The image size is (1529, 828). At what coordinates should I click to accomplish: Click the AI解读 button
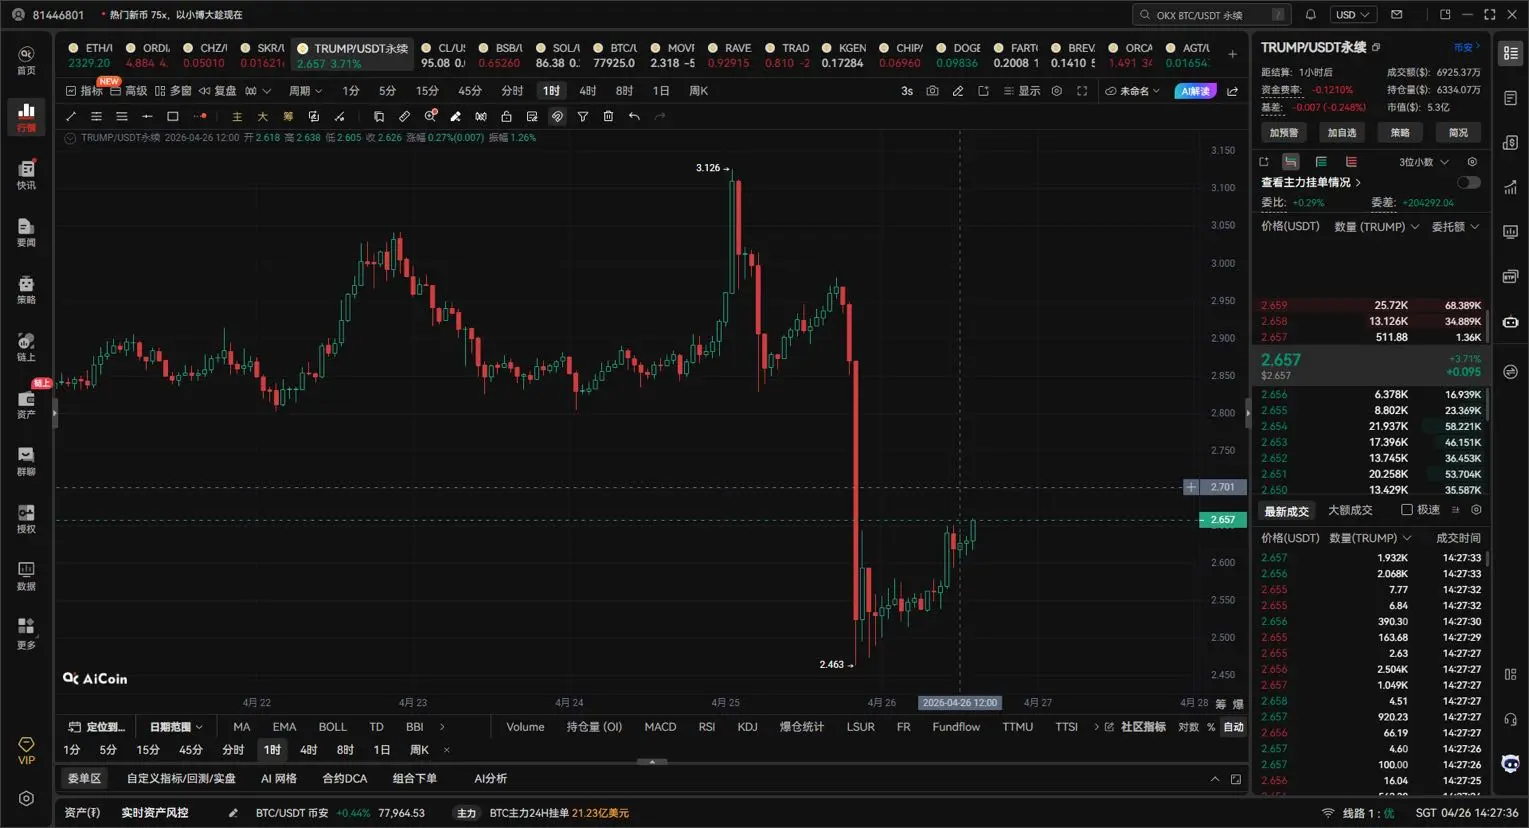pyautogui.click(x=1195, y=91)
